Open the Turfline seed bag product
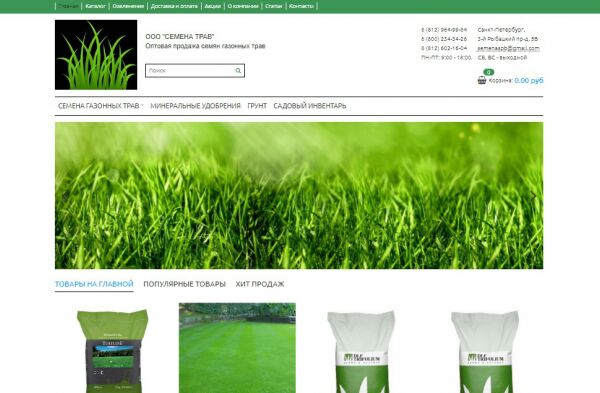This screenshot has height=393, width=600. click(113, 351)
